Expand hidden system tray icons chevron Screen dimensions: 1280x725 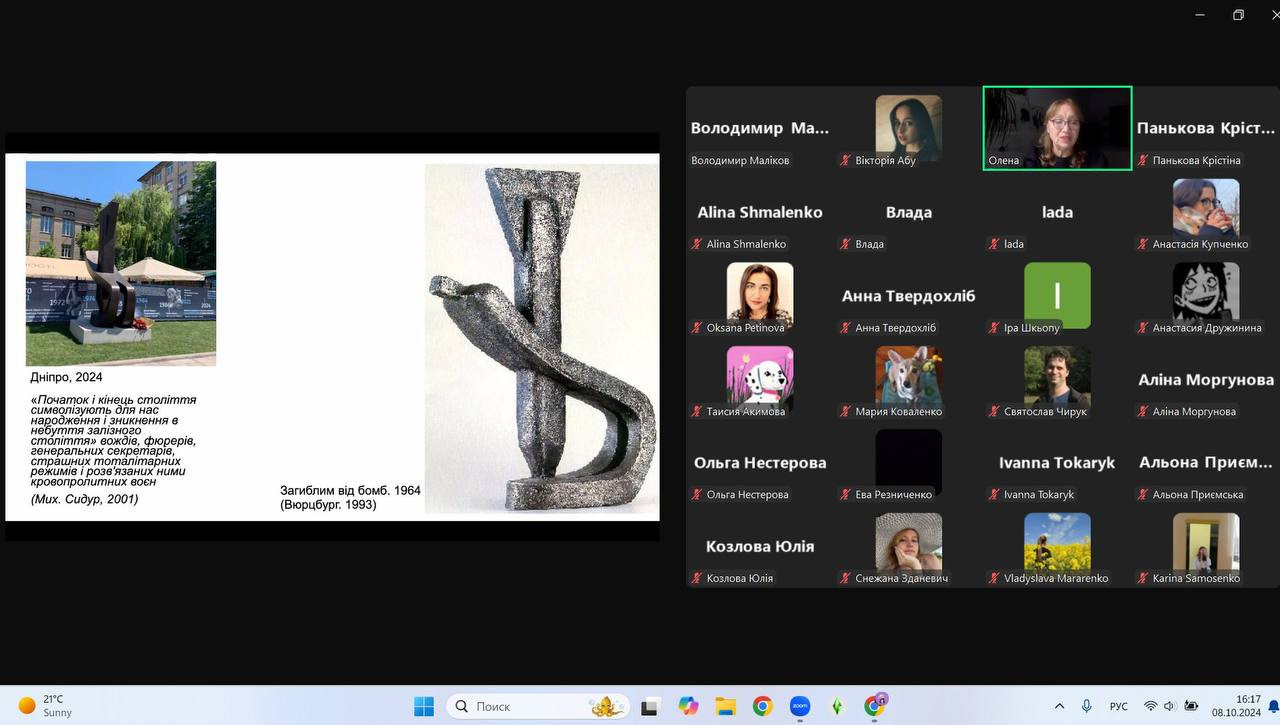(x=1059, y=706)
